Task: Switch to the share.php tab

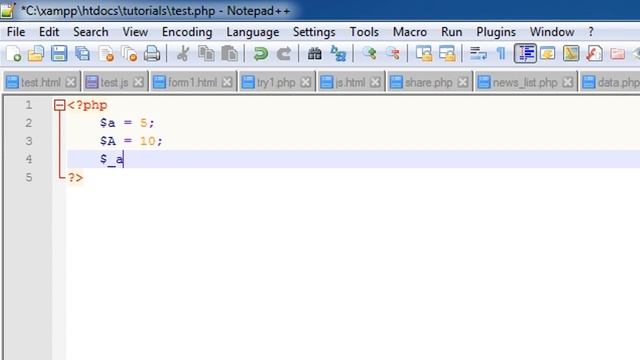Action: (429, 82)
